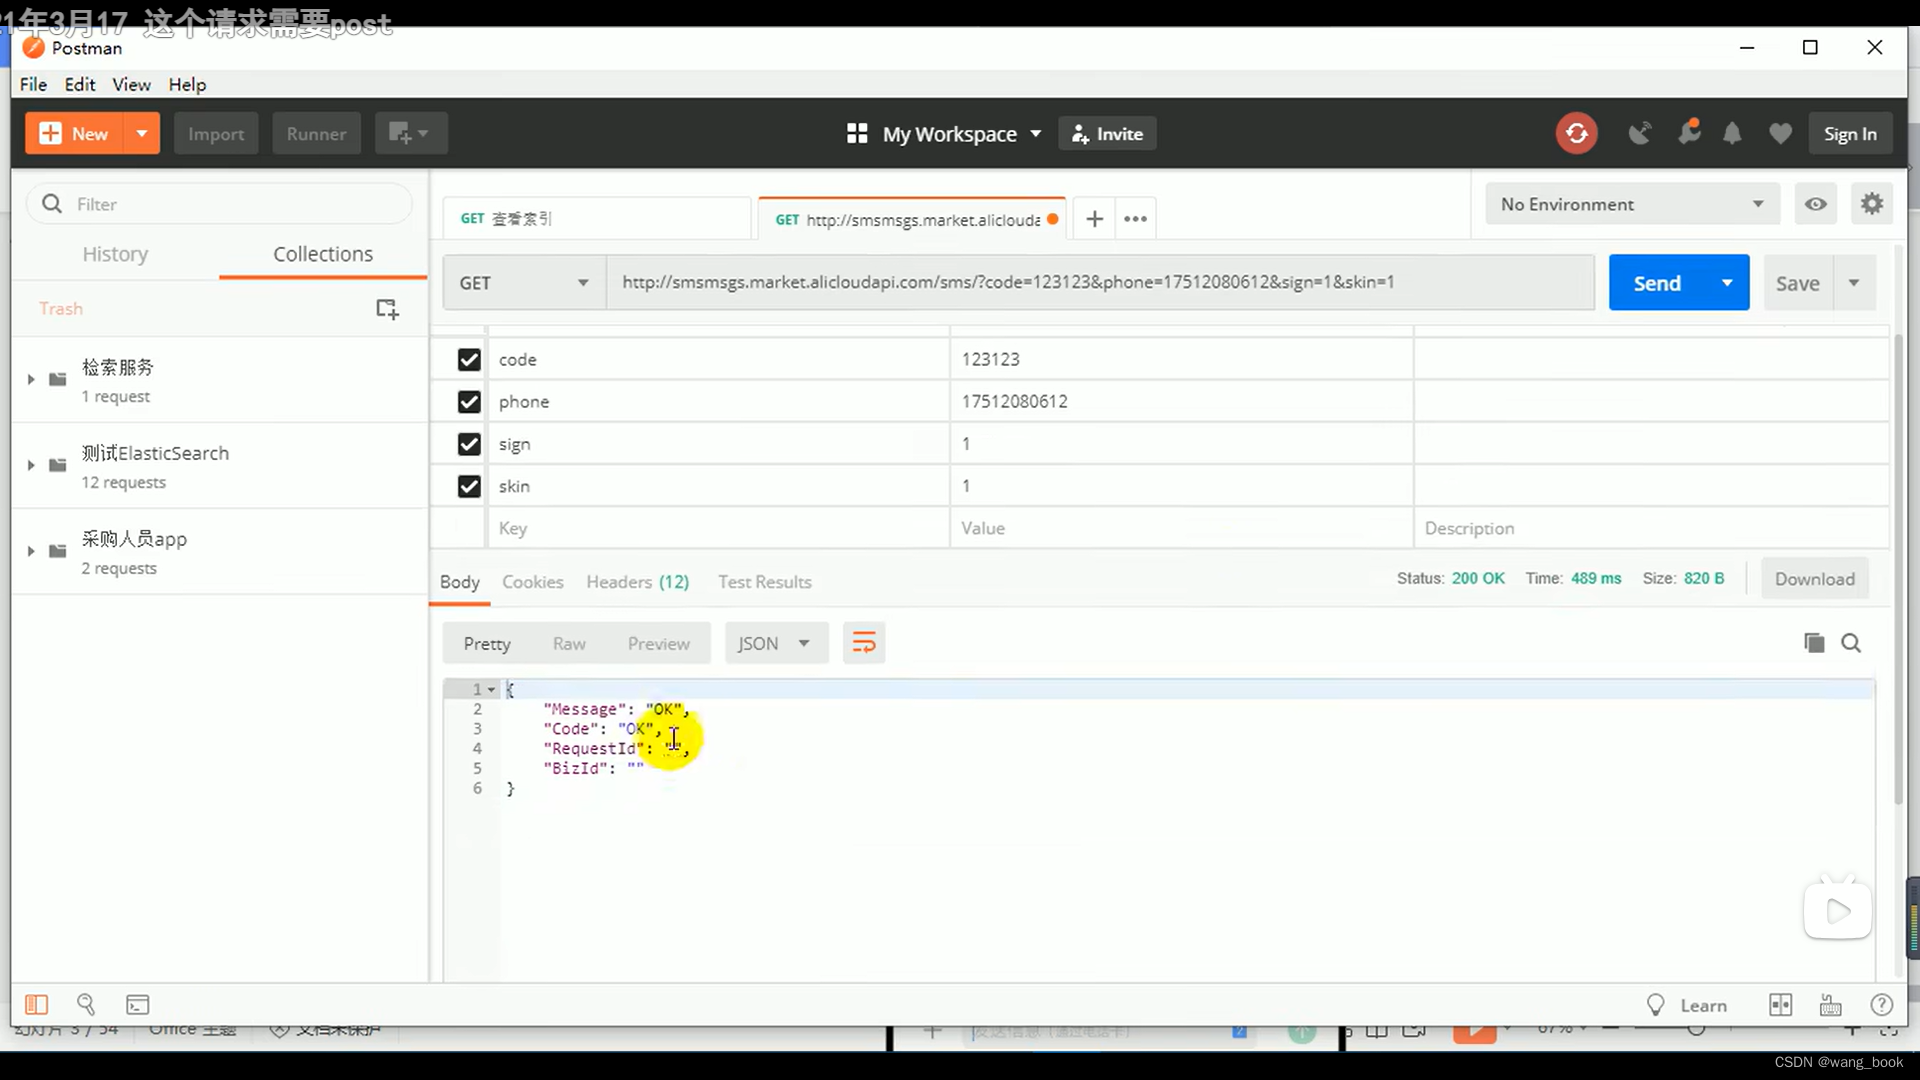The height and width of the screenshot is (1080, 1920).
Task: Click the Import button
Action: pyautogui.click(x=216, y=133)
